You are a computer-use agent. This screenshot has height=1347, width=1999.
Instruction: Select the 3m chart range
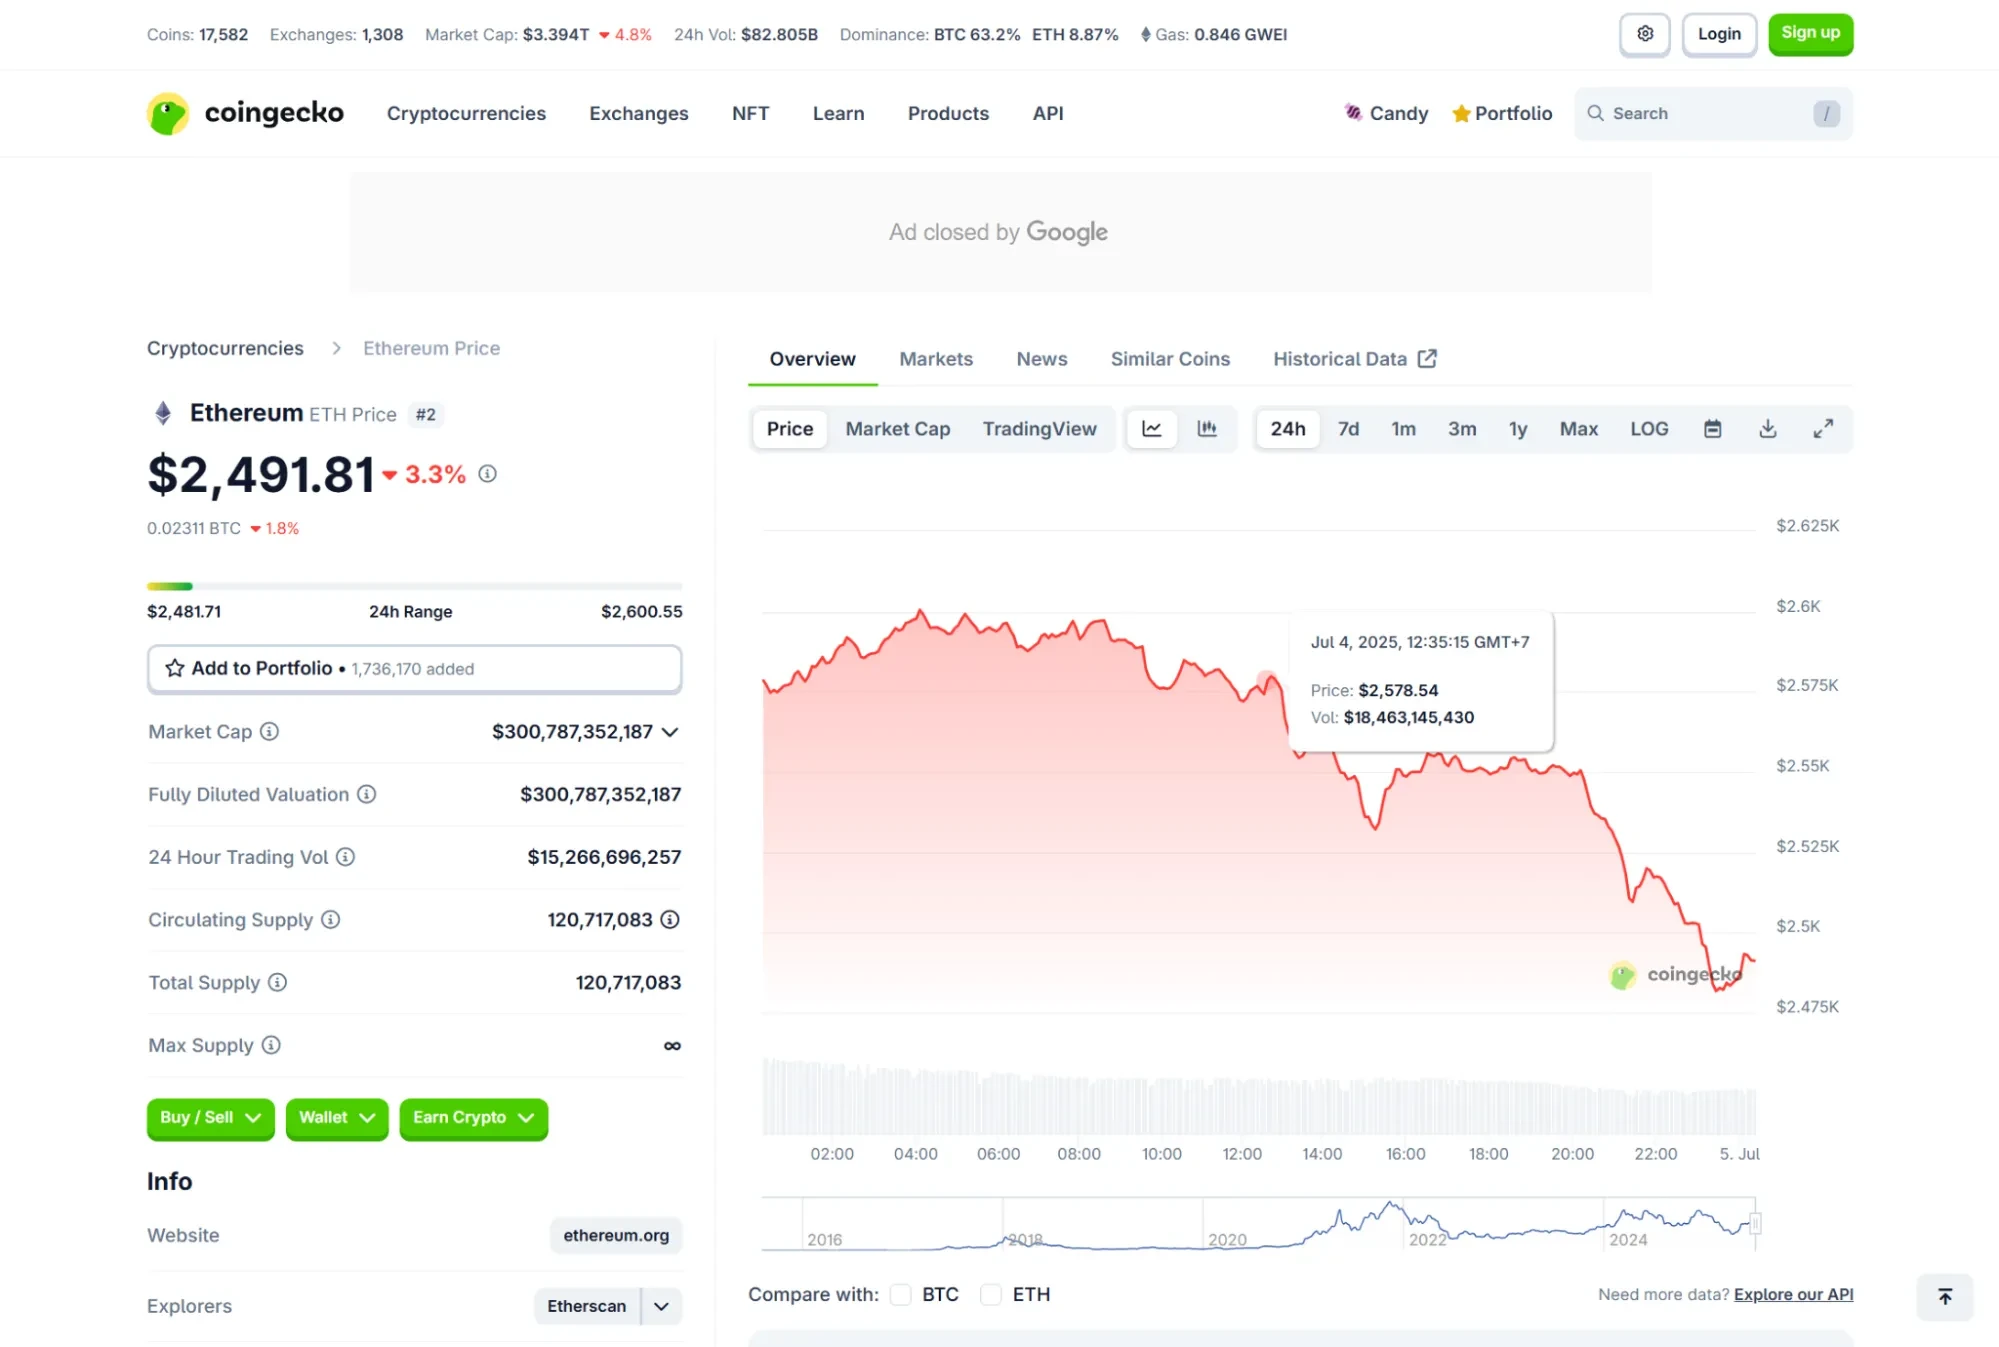pos(1462,429)
